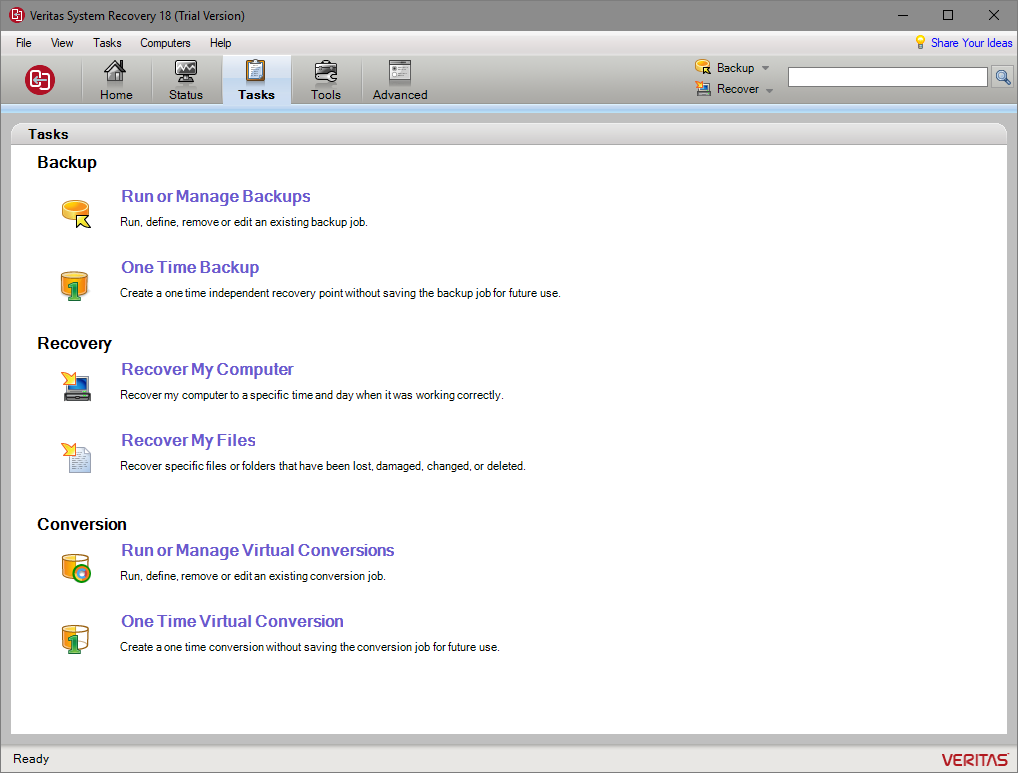Focus the search input field
This screenshot has height=773, width=1018.
888,77
